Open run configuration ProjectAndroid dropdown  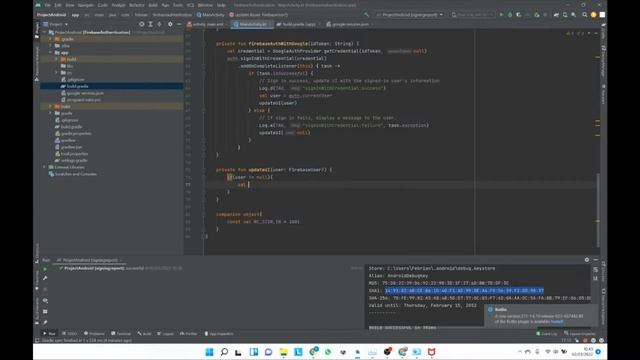point(409,15)
